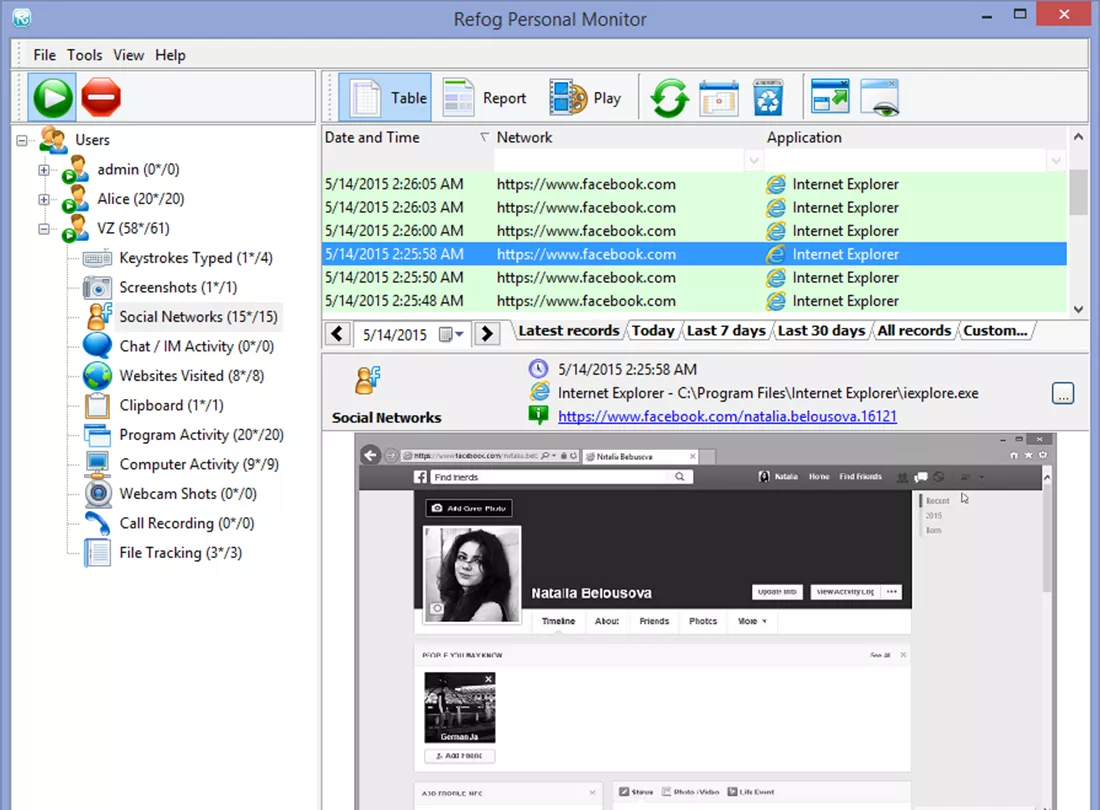Go to previous day with left arrow
The height and width of the screenshot is (810, 1100).
coord(337,334)
